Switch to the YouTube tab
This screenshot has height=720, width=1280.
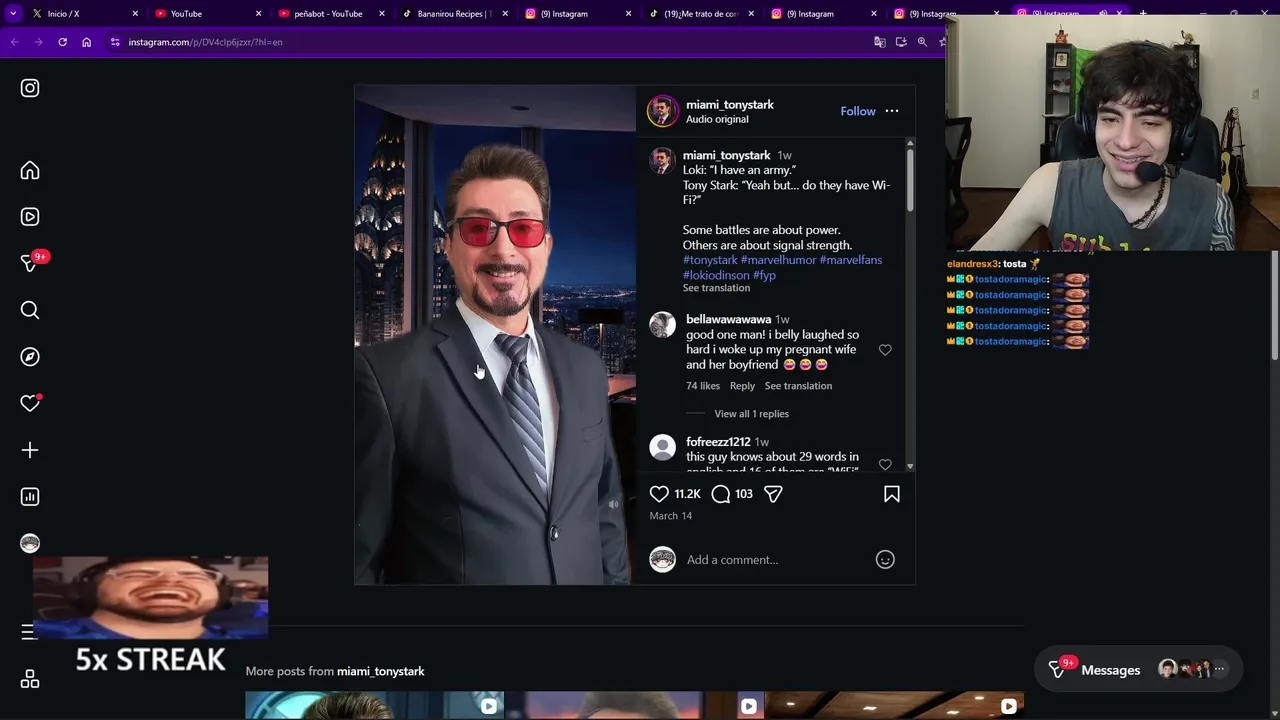tap(207, 14)
